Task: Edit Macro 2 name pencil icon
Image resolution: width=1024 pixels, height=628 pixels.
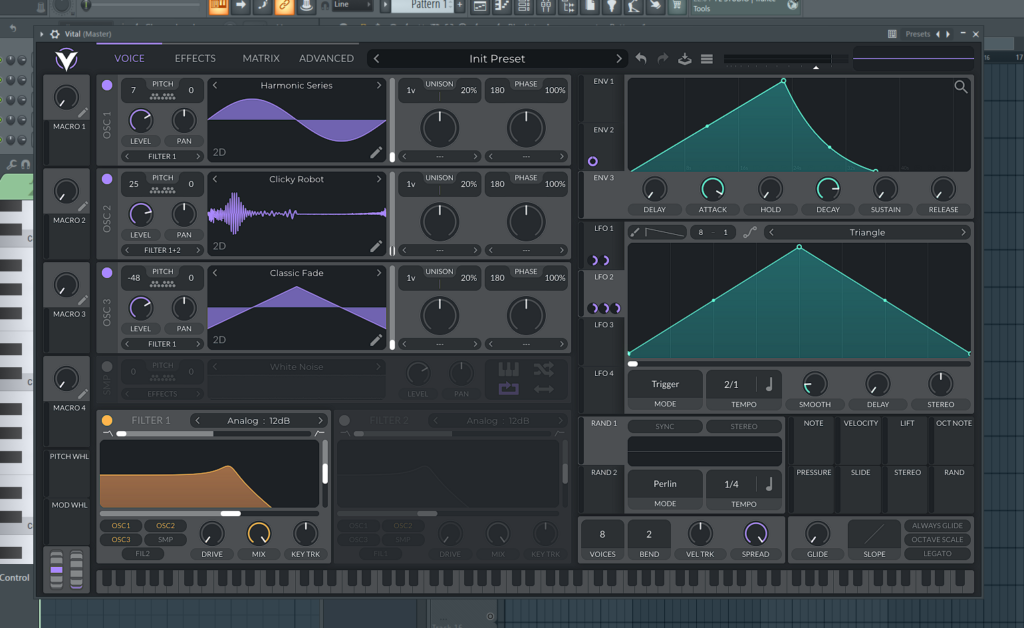Action: coord(82,207)
